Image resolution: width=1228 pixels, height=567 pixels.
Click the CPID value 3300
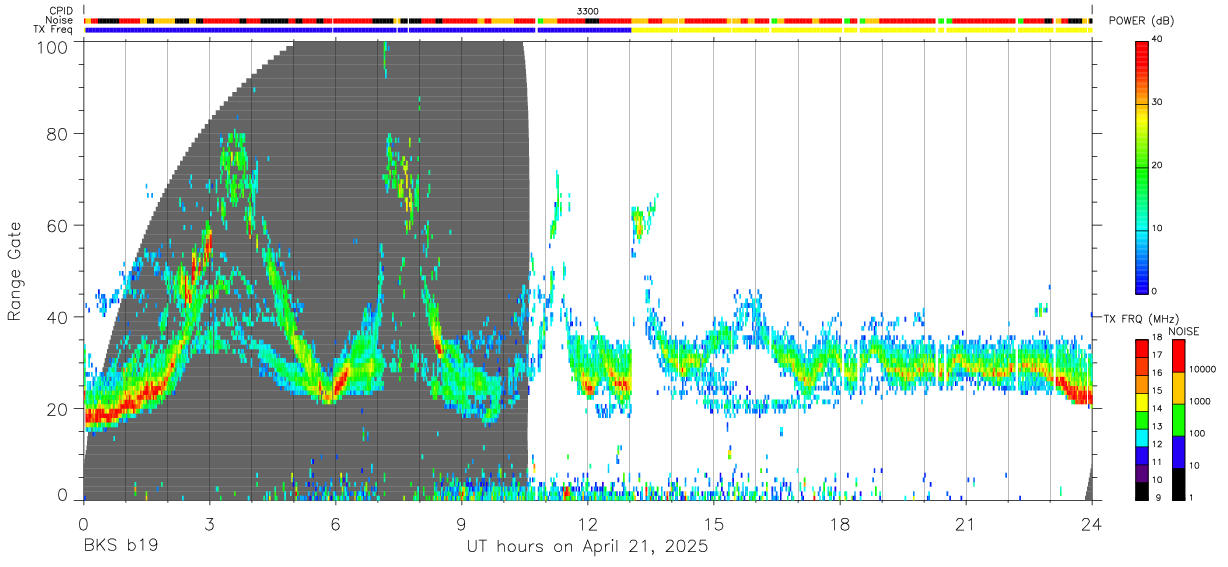tap(588, 11)
